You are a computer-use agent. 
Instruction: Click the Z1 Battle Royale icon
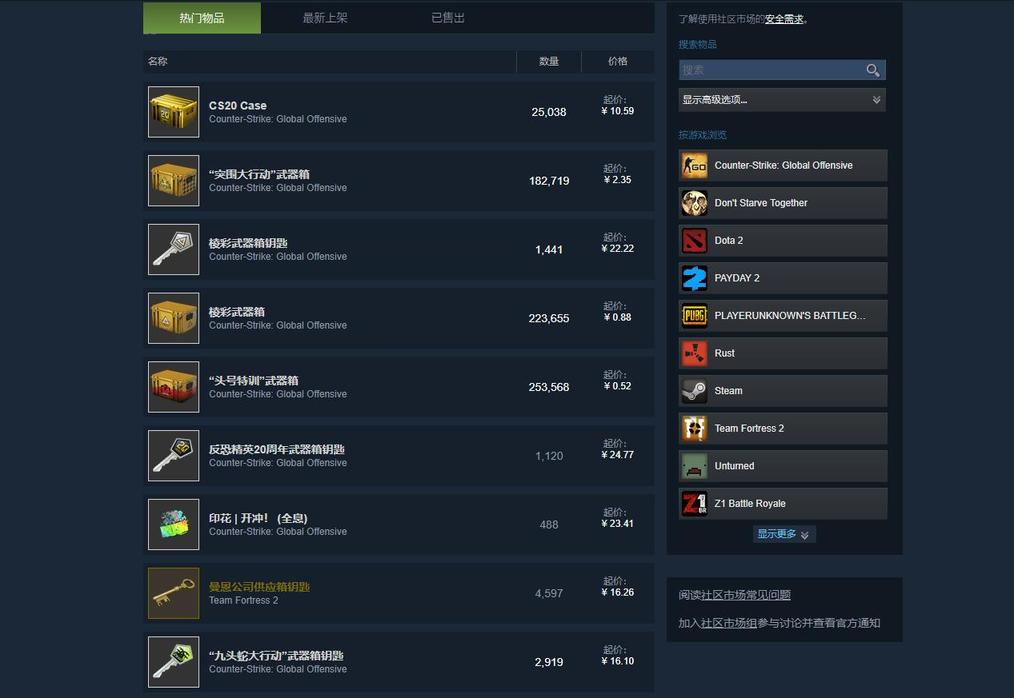(695, 503)
